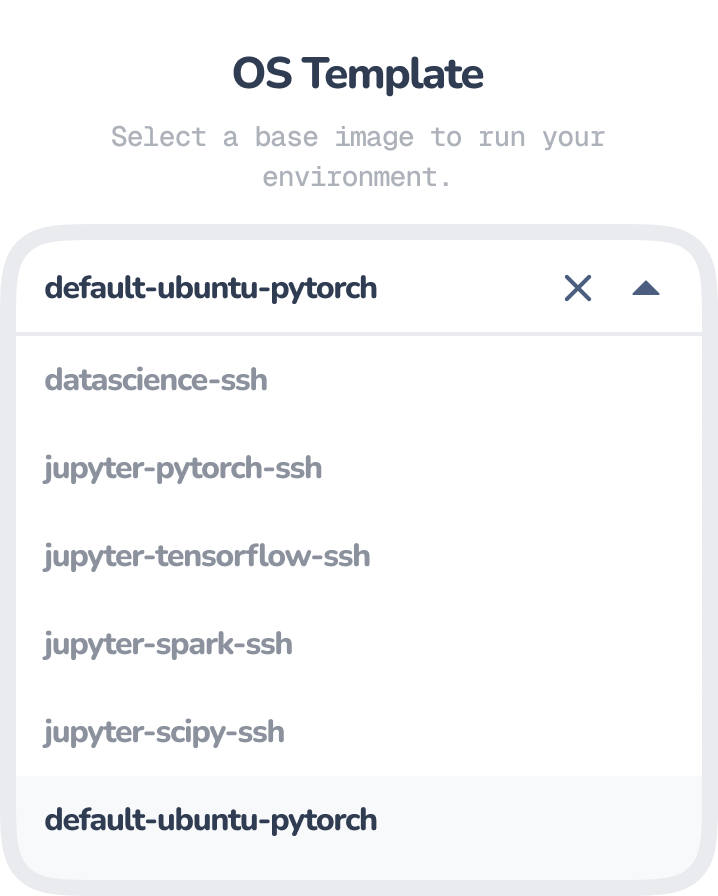Choose jupyter-pytorch-ssh from the list
The width and height of the screenshot is (718, 896).
click(x=183, y=468)
